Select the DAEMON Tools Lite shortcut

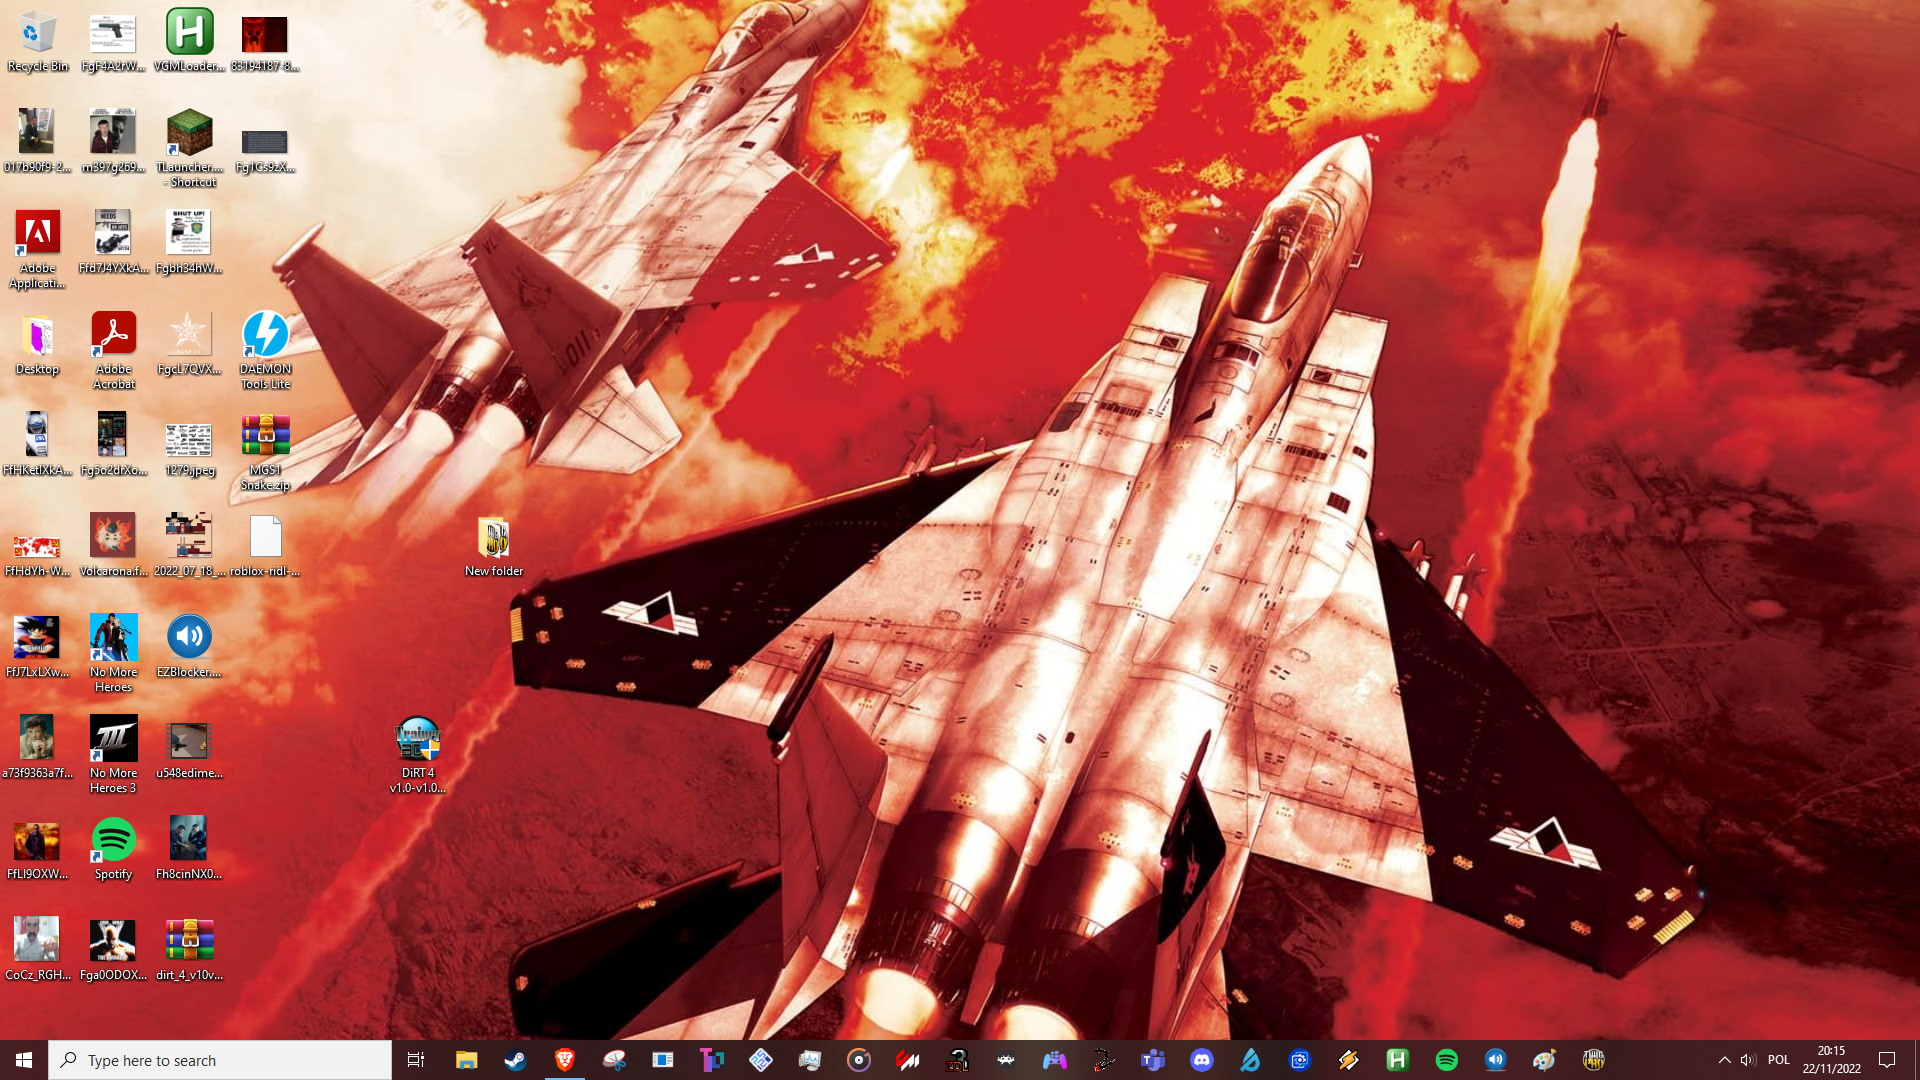click(x=265, y=351)
